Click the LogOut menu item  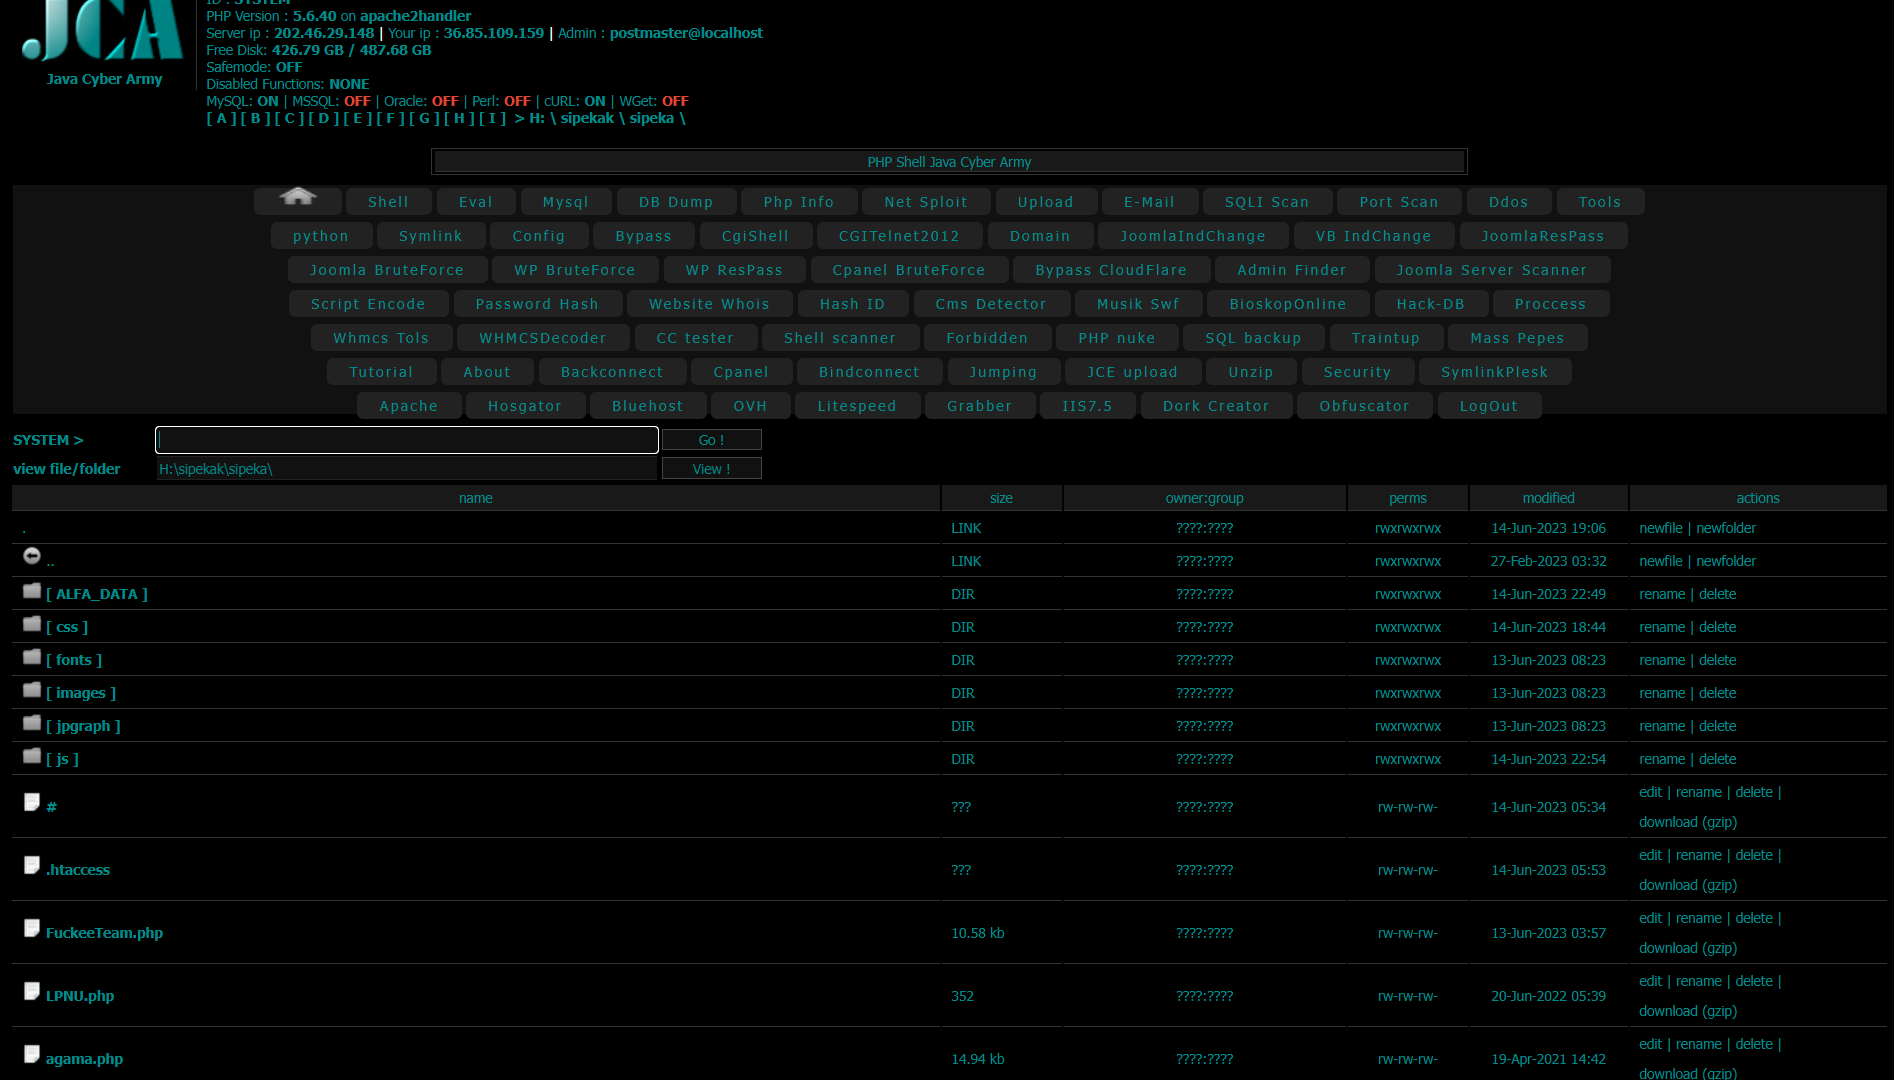pyautogui.click(x=1489, y=406)
